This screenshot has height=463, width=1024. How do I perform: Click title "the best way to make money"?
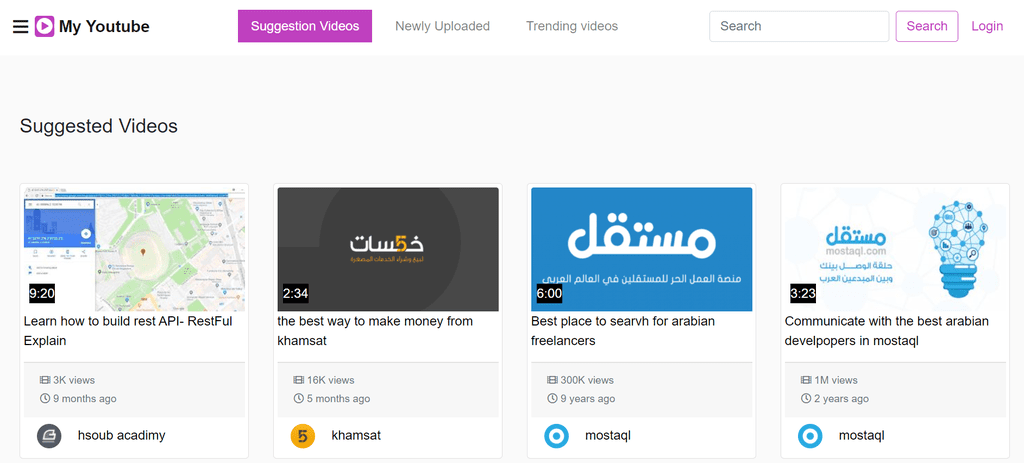(x=375, y=331)
